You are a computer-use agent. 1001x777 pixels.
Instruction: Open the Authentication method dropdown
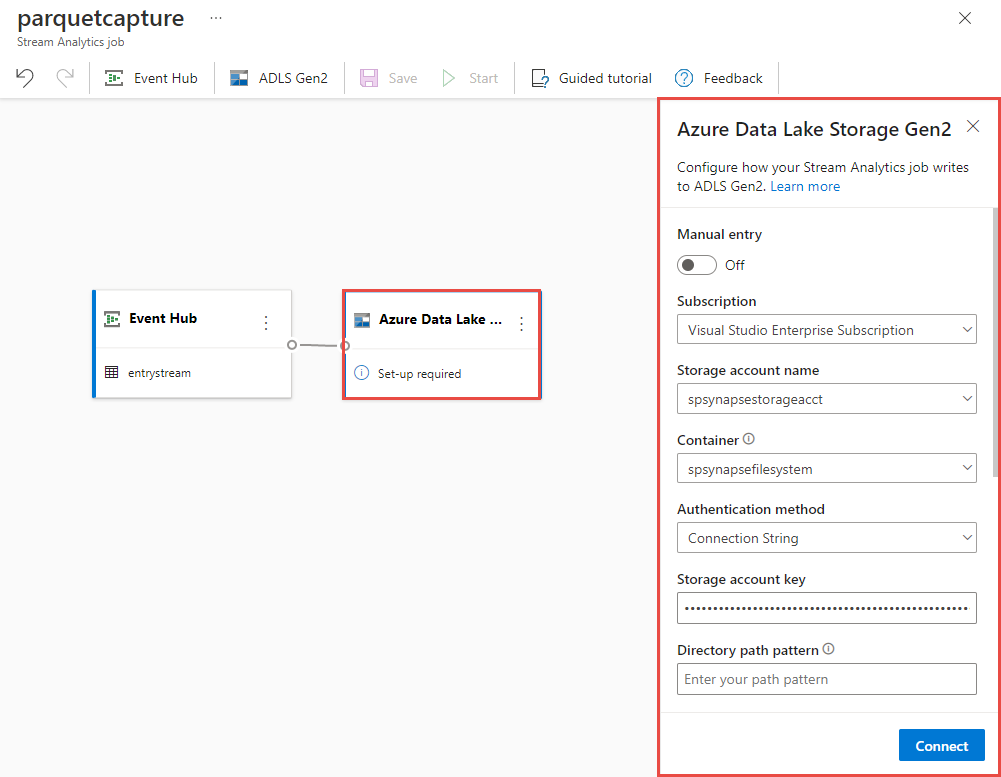827,538
